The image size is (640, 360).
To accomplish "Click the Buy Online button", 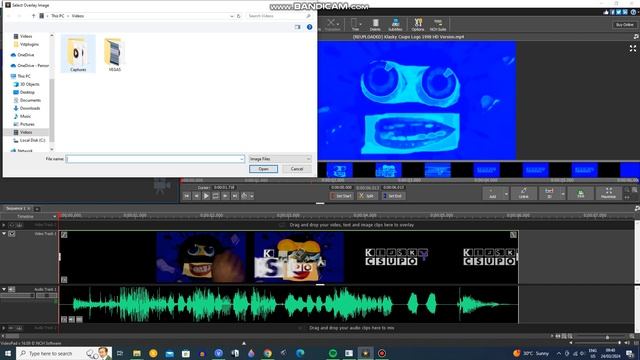I will (x=624, y=25).
